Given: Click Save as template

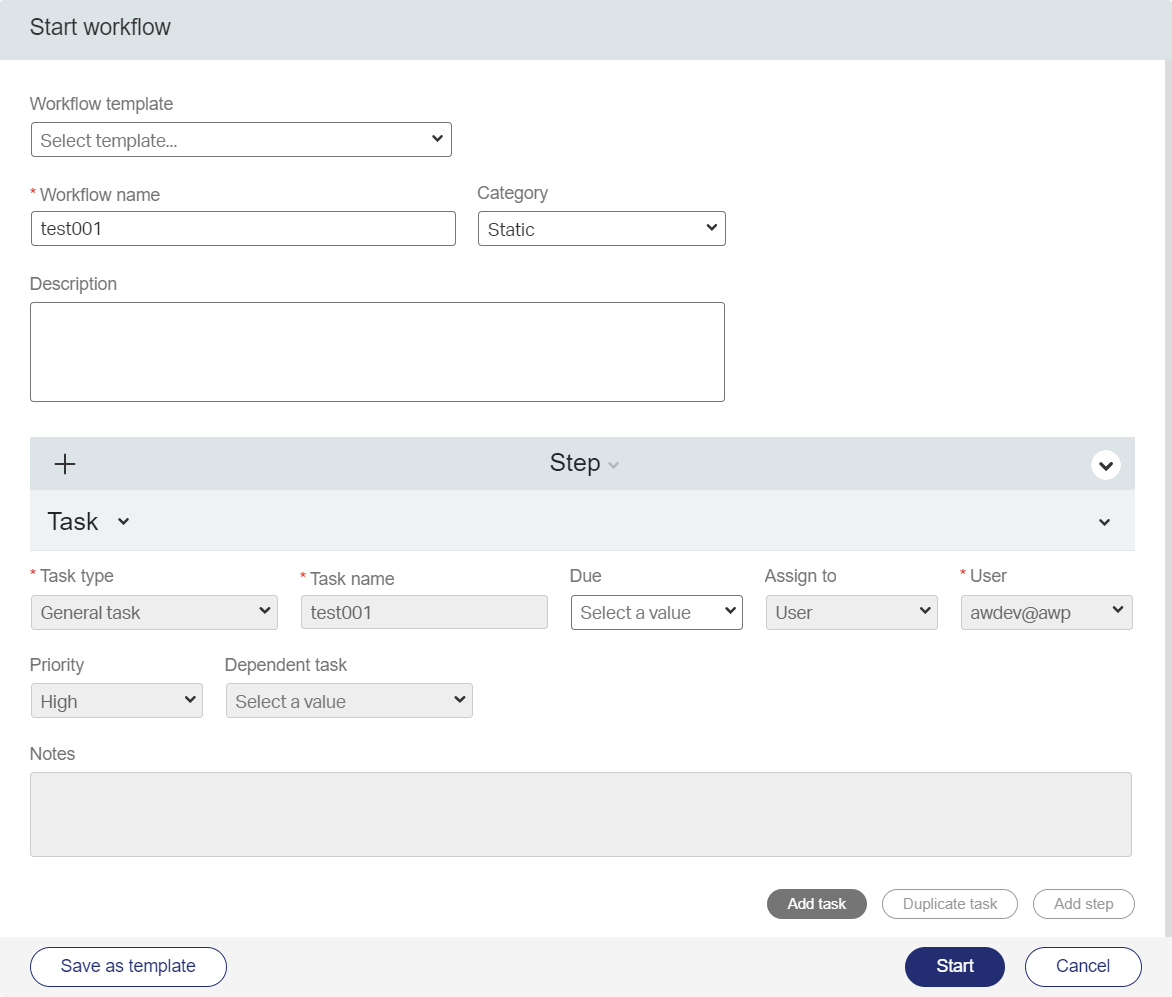Looking at the screenshot, I should 128,966.
